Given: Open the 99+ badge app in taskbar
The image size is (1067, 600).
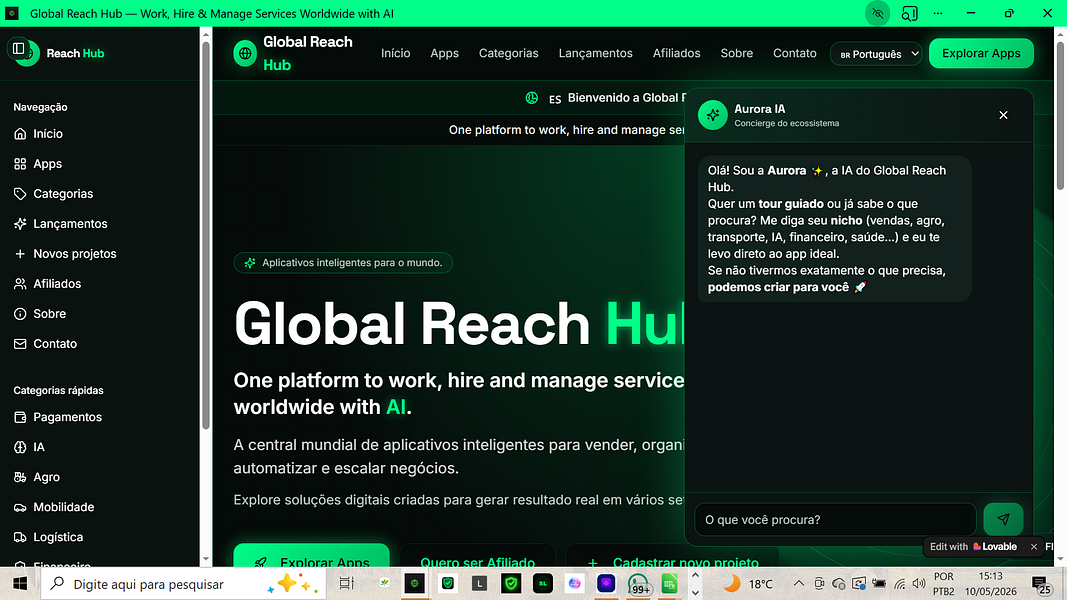Looking at the screenshot, I should click(x=638, y=584).
